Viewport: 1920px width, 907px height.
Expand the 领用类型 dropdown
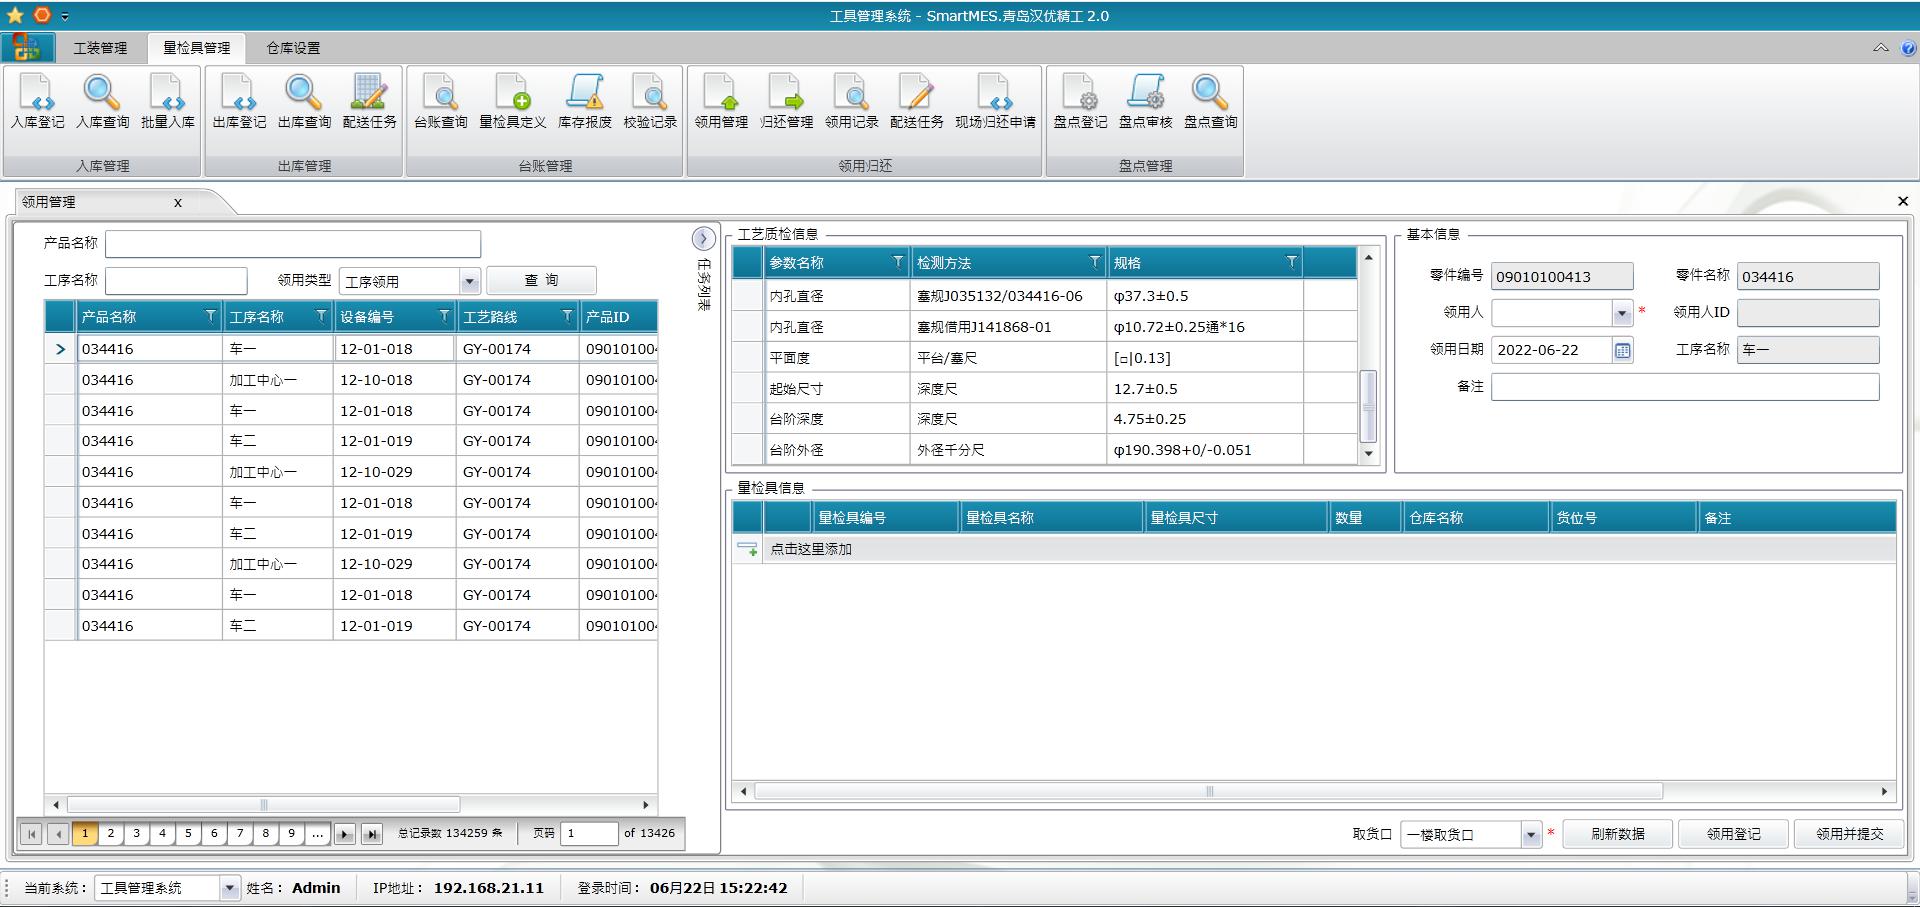click(x=469, y=282)
